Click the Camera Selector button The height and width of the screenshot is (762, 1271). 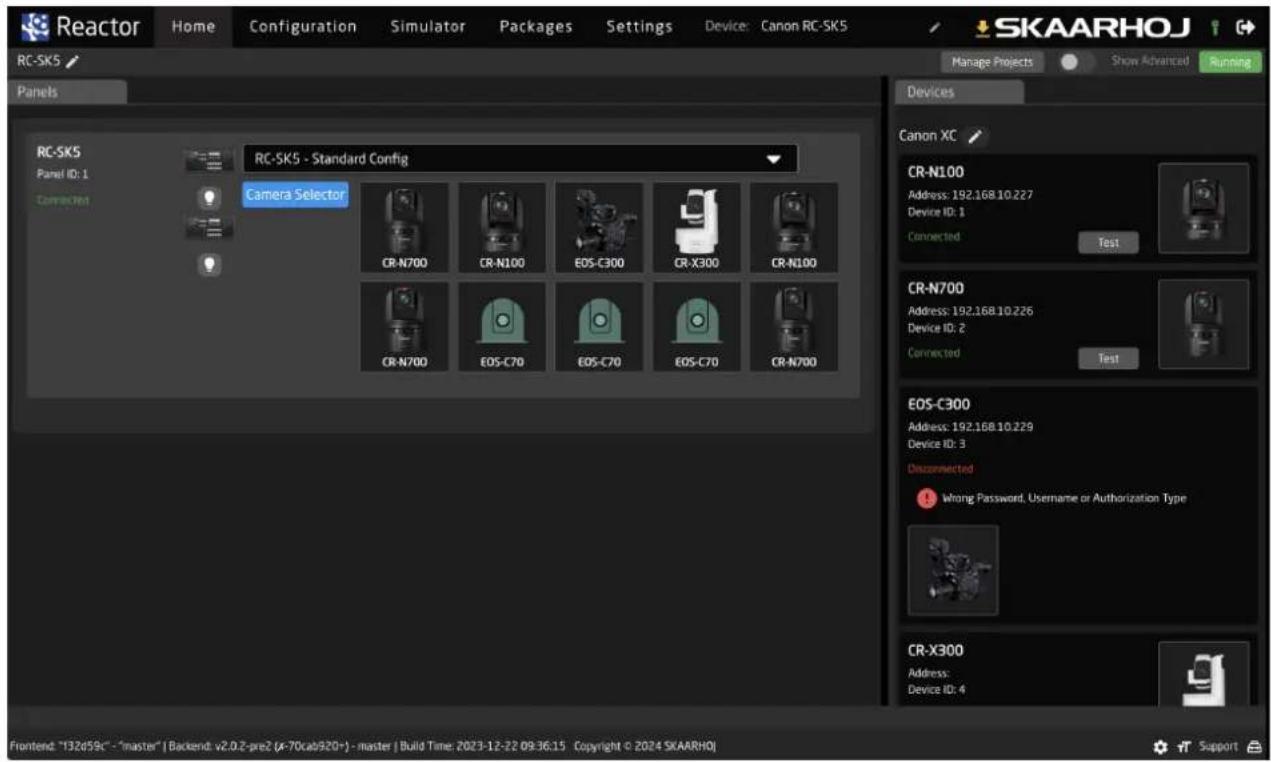tap(295, 195)
